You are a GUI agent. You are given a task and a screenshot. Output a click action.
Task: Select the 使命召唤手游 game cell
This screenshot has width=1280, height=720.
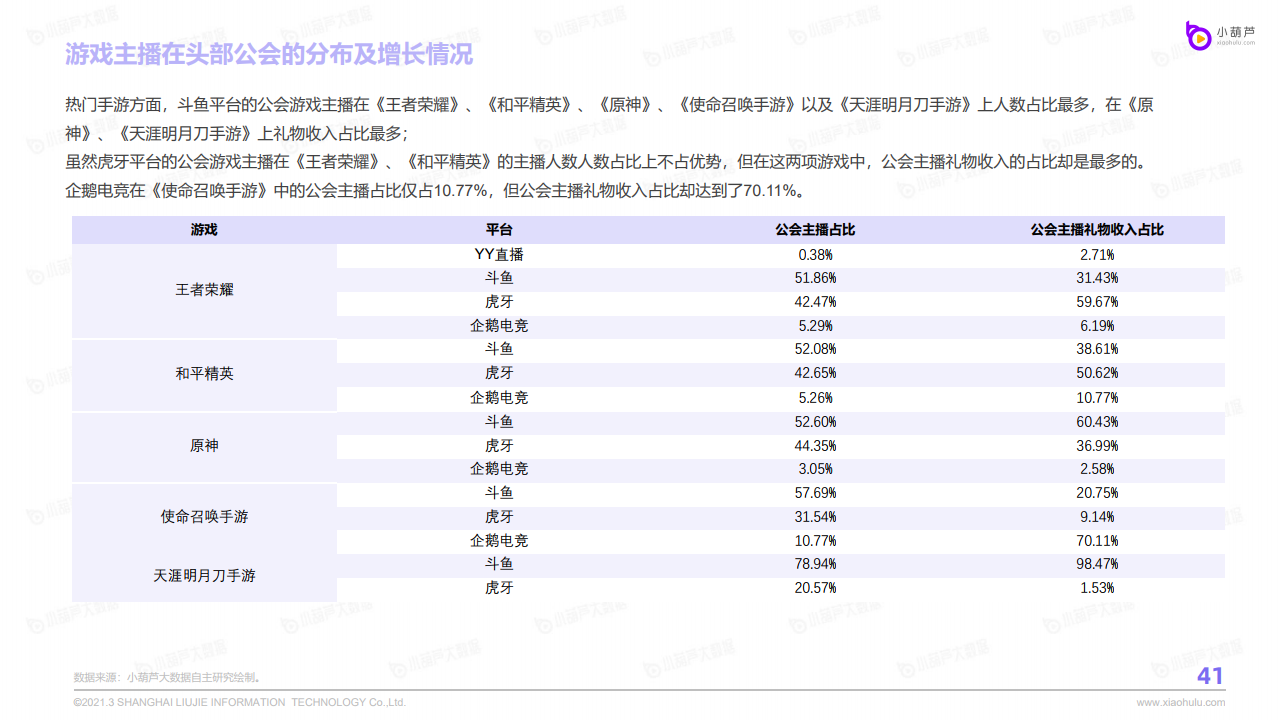204,517
